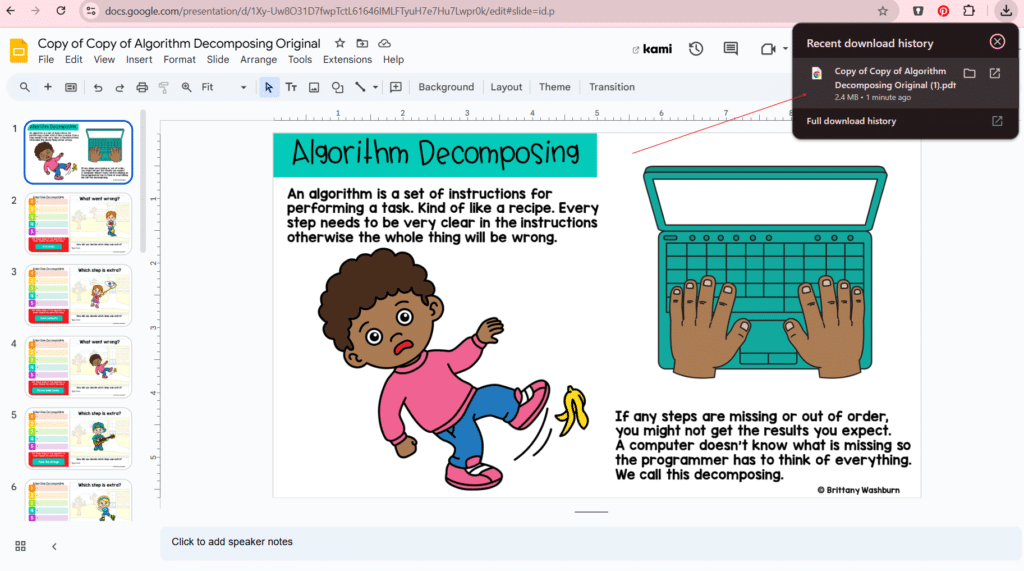Click the browser forward arrow
Image resolution: width=1024 pixels, height=571 pixels.
(x=35, y=10)
